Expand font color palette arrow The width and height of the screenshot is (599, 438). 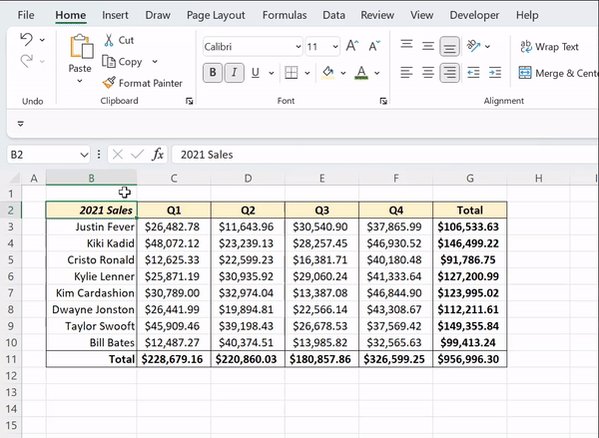pos(377,73)
